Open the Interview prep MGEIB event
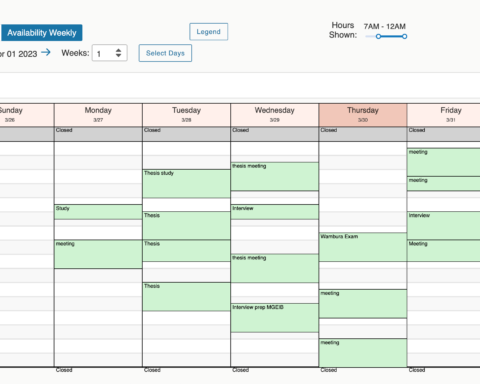The image size is (480, 384). click(274, 318)
